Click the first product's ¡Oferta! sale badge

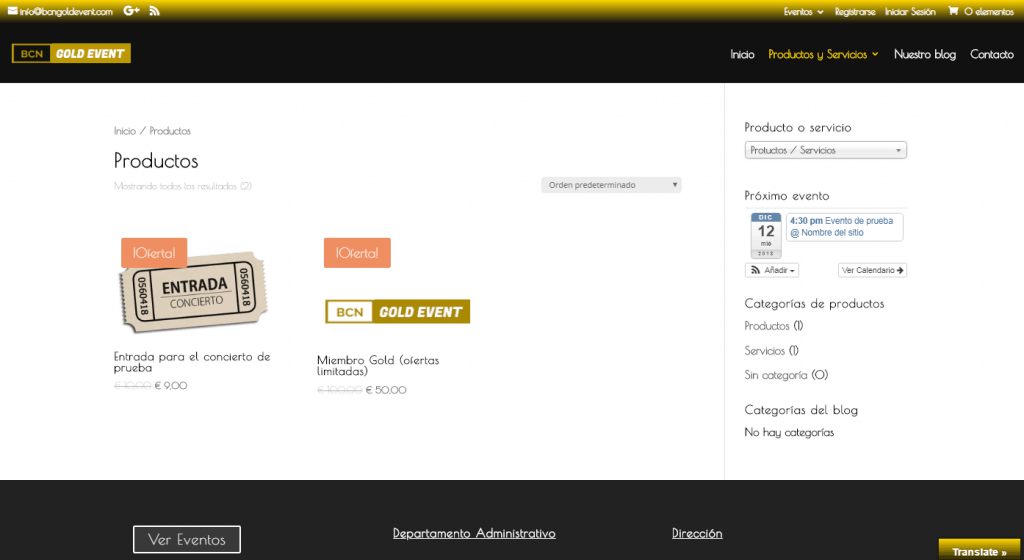pos(154,253)
